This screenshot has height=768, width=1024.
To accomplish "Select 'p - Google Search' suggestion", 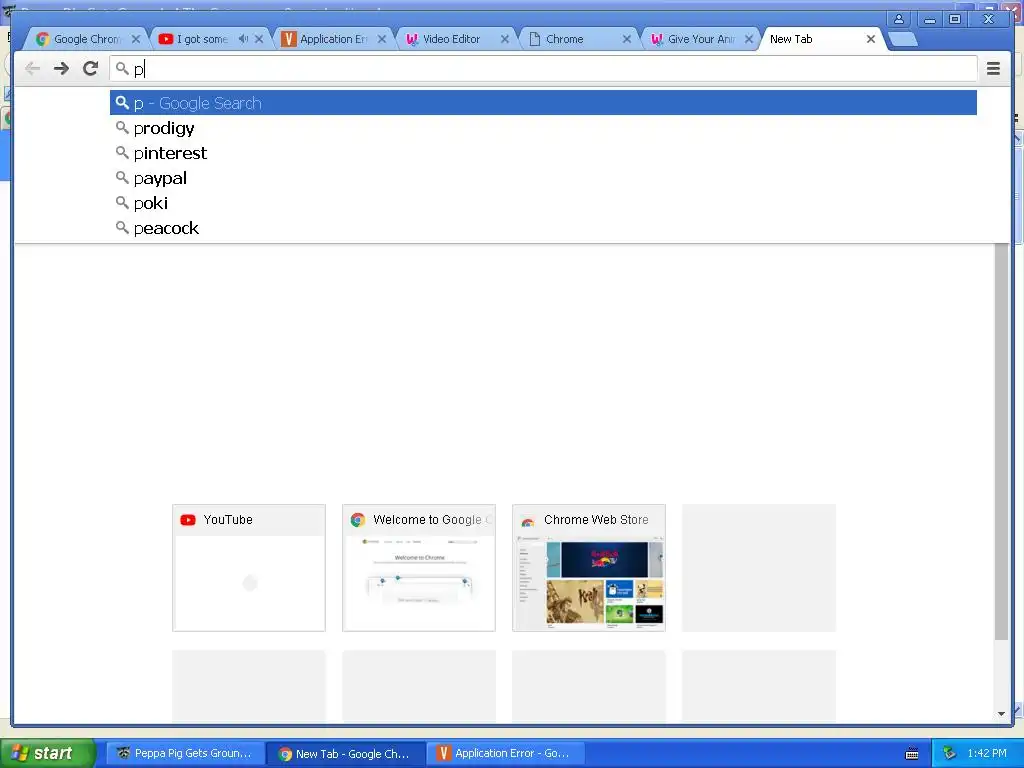I will (543, 103).
